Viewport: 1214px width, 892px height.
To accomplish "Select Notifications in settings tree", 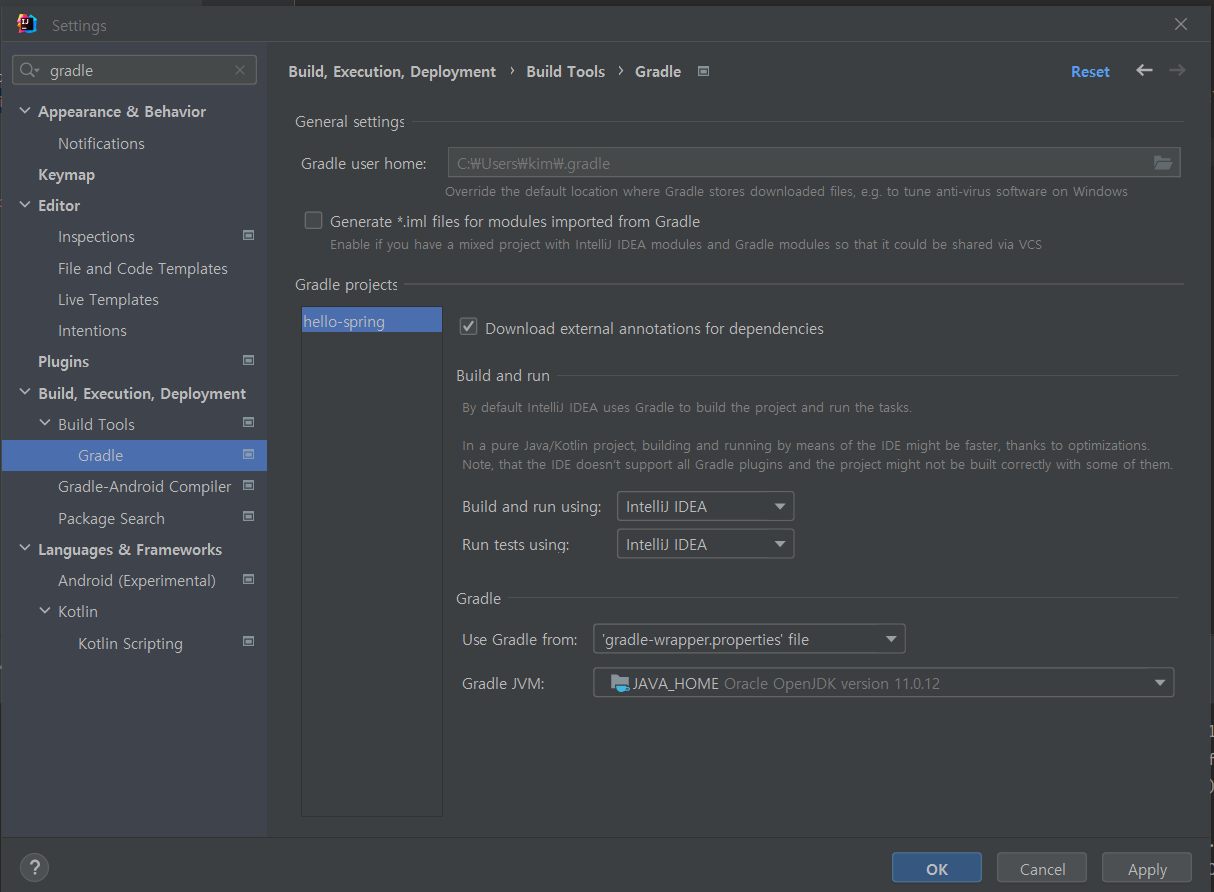I will (101, 143).
